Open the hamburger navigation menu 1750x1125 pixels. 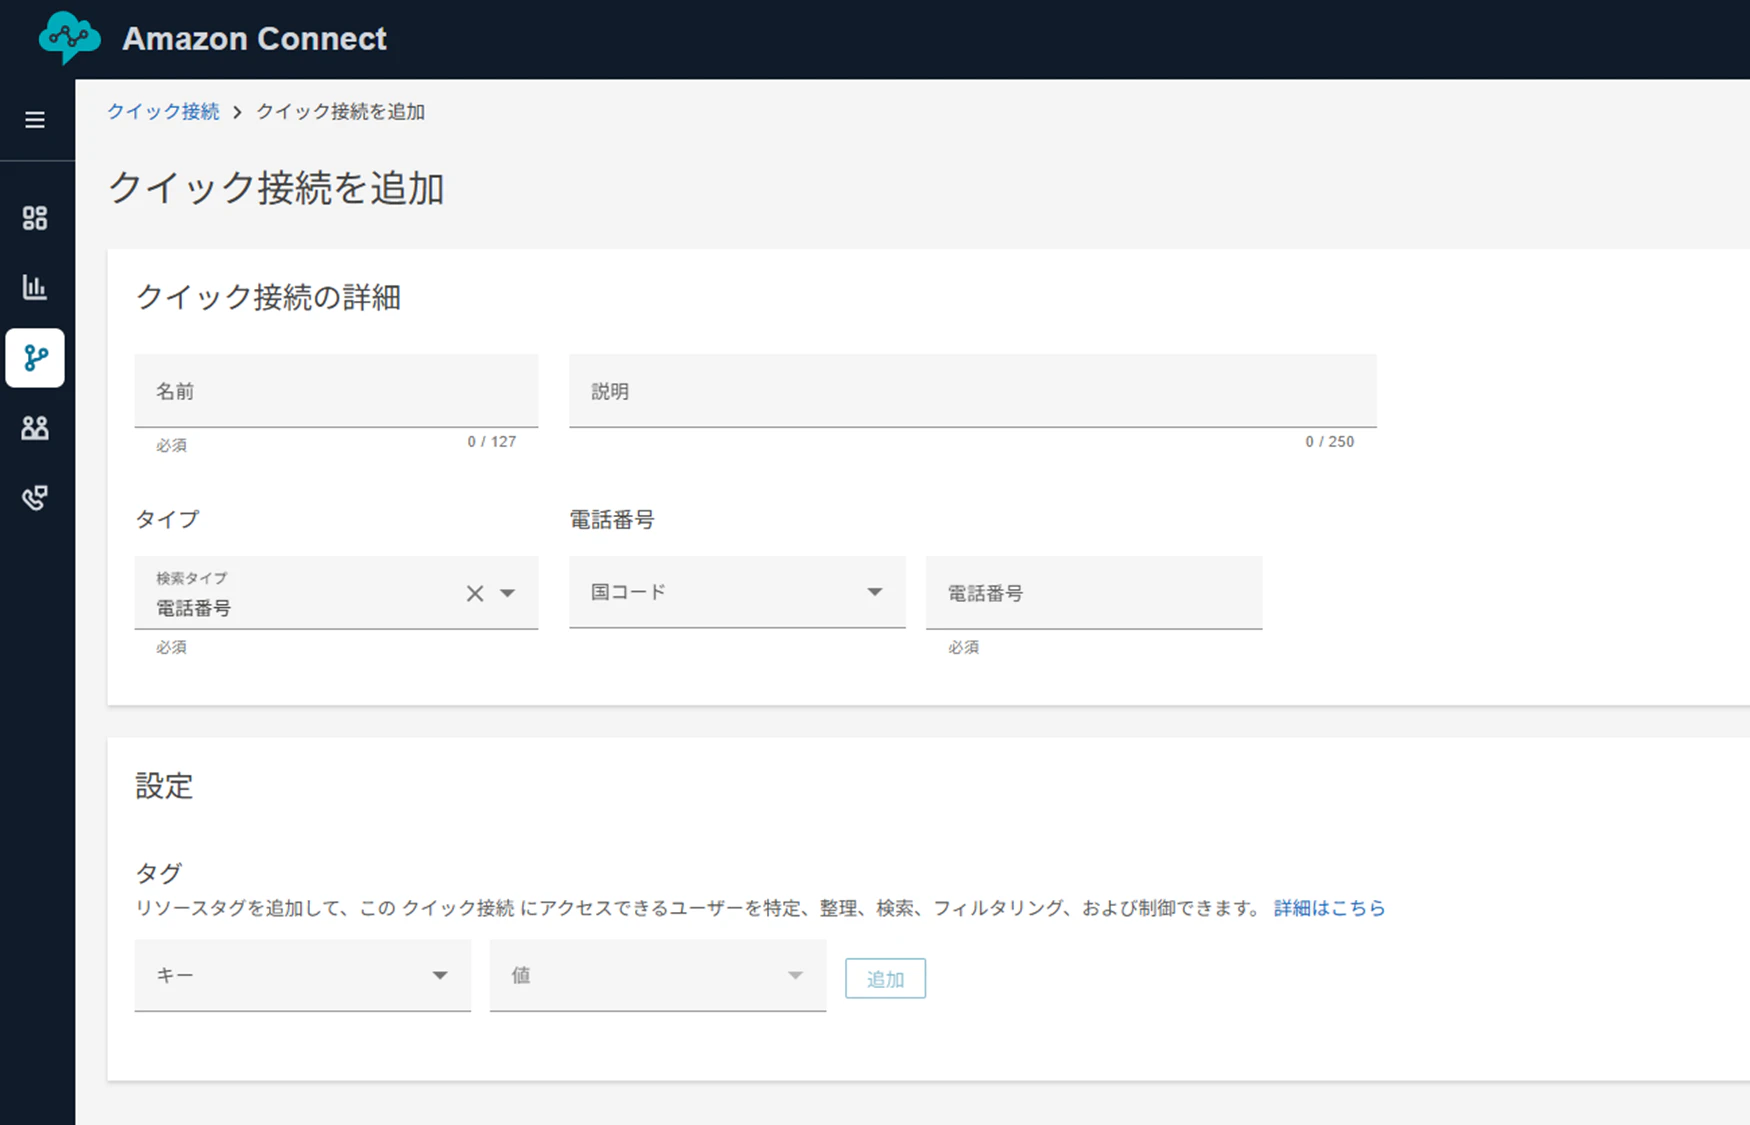pos(35,120)
